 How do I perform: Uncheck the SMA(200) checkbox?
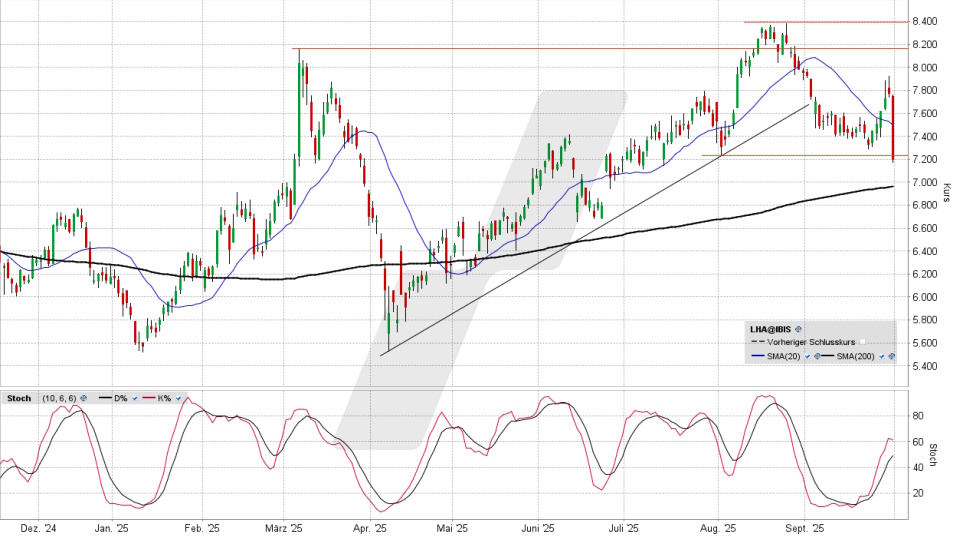point(881,356)
